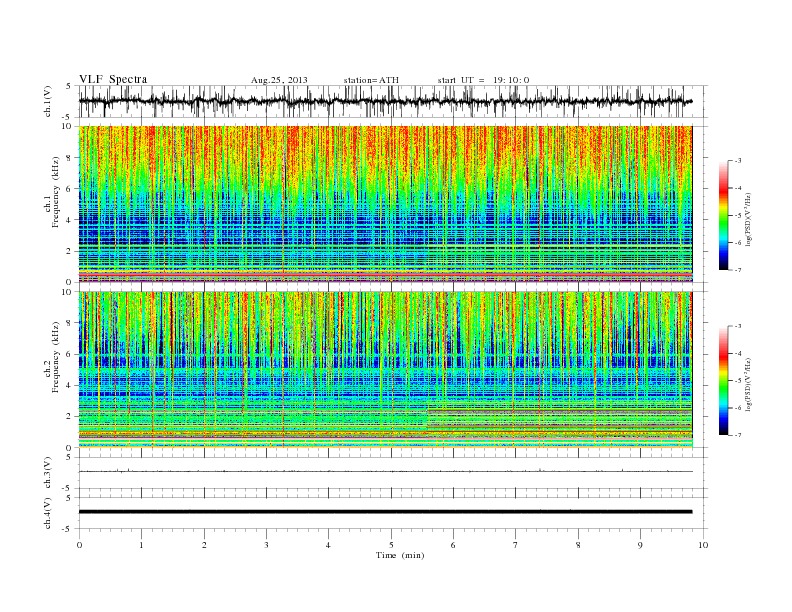Click the "0" tick on the time axis
The width and height of the screenshot is (792, 612).
pyautogui.click(x=79, y=545)
